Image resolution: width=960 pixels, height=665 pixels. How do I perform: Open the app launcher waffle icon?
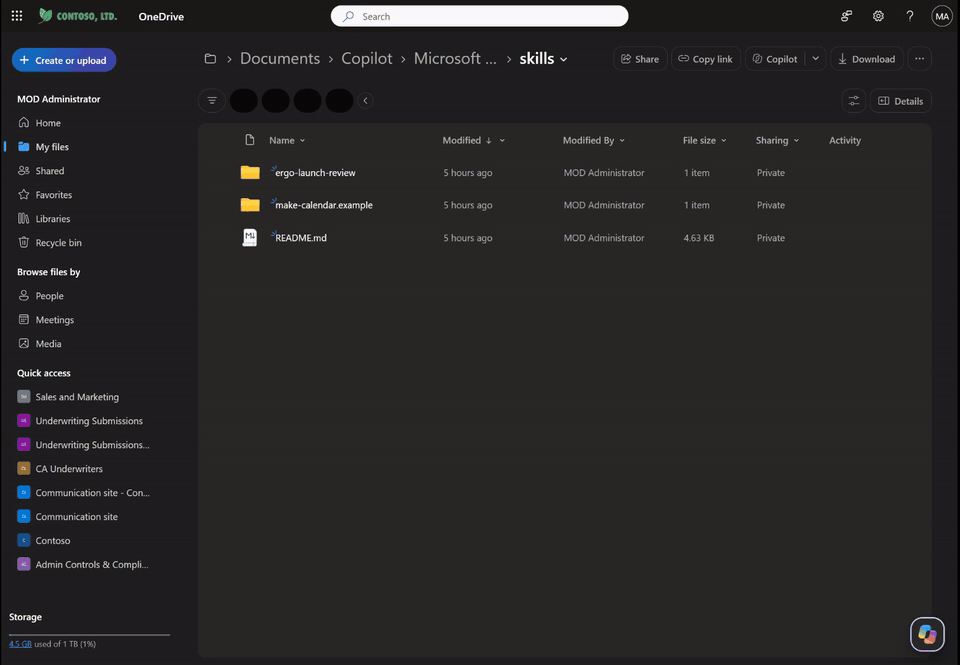click(17, 16)
